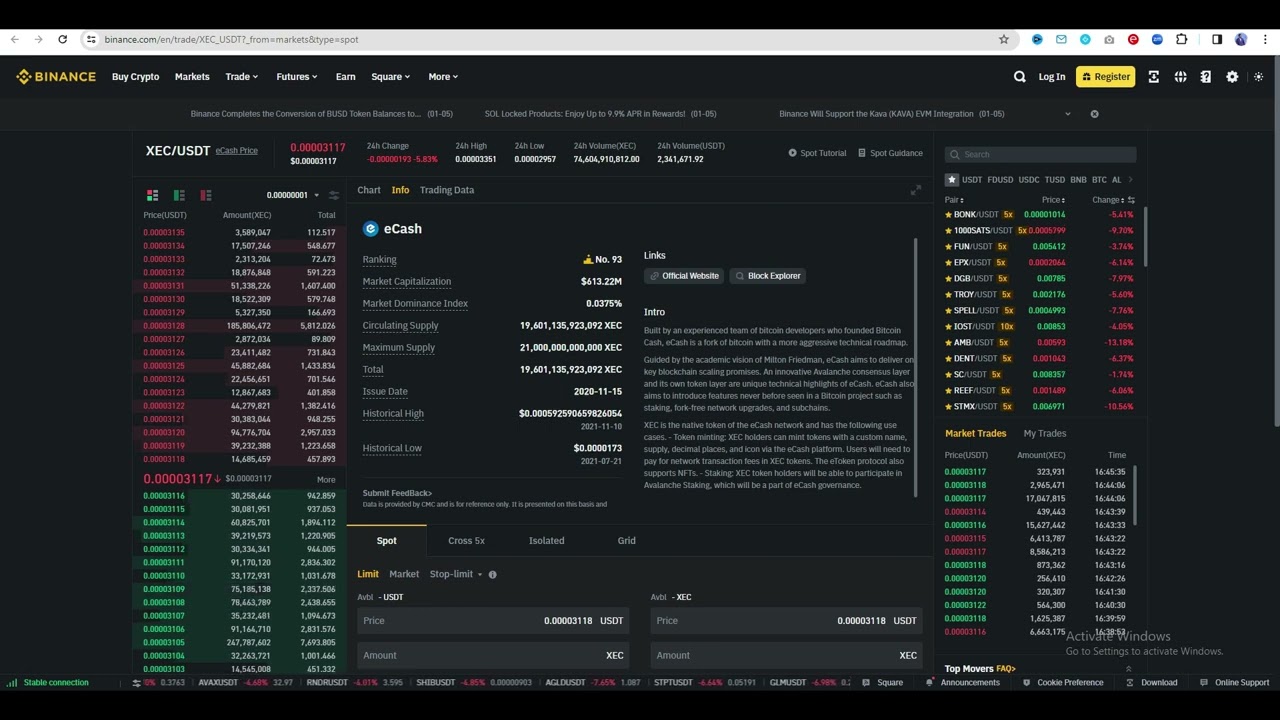Switch to the Trading Data tab
1280x720 pixels.
[447, 190]
